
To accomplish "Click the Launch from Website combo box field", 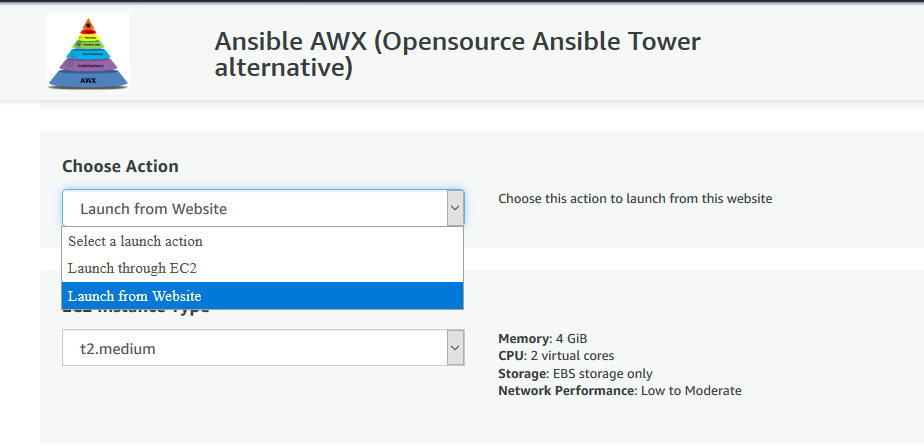I will [x=252, y=208].
